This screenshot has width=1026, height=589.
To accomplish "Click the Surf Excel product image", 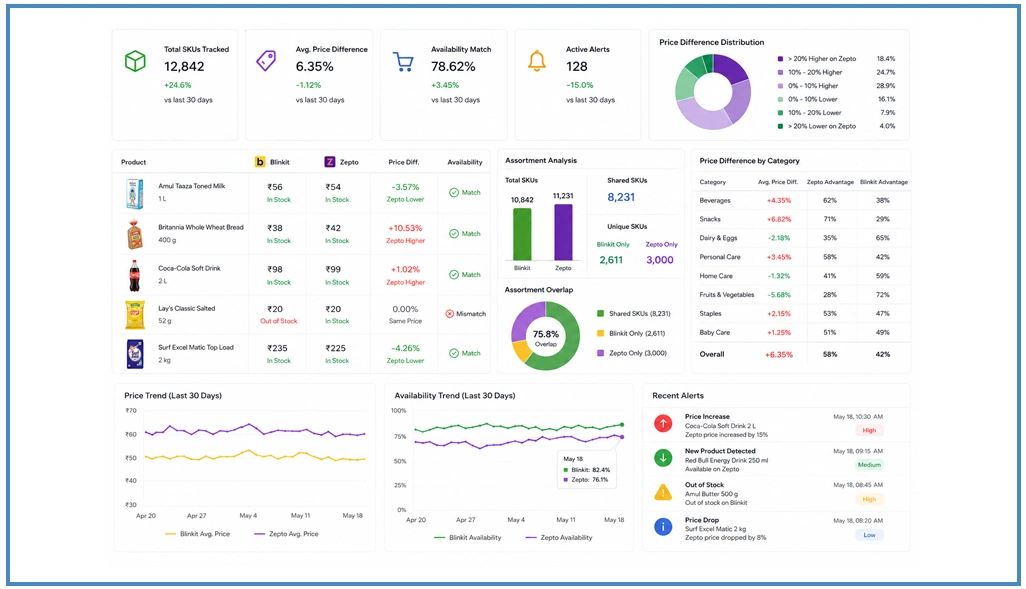I will (x=135, y=354).
